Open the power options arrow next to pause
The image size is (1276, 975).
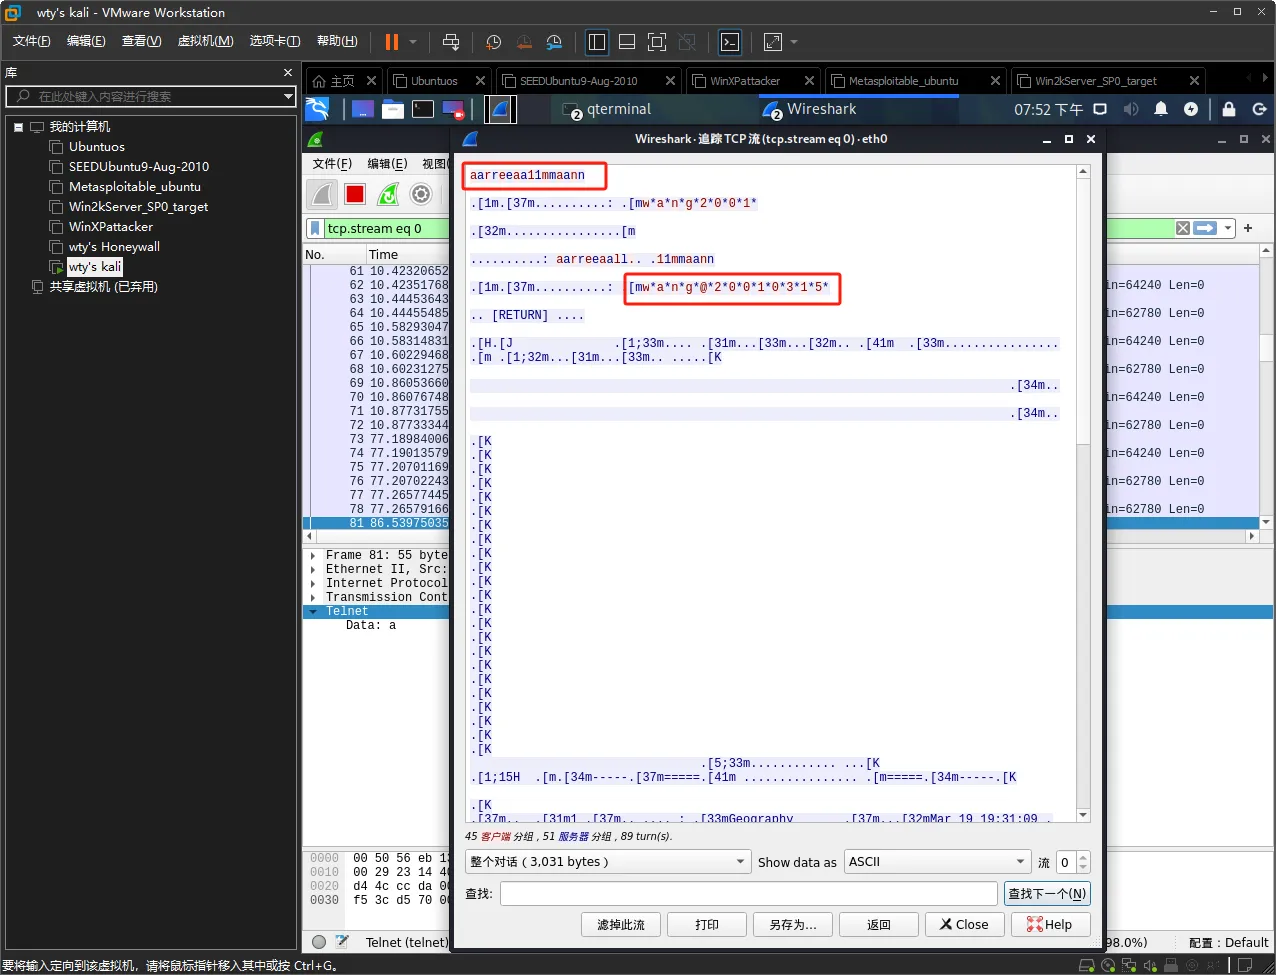click(x=413, y=42)
